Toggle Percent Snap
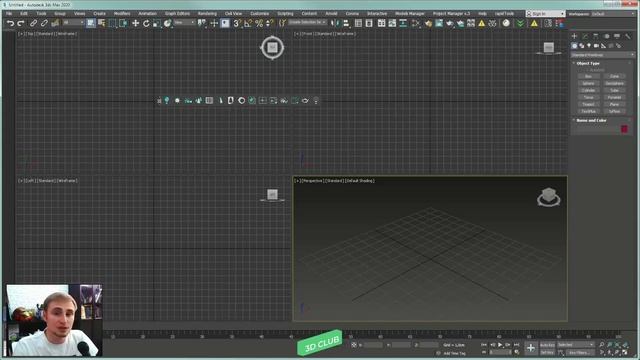Viewport: 640px width, 360px height. (259, 23)
